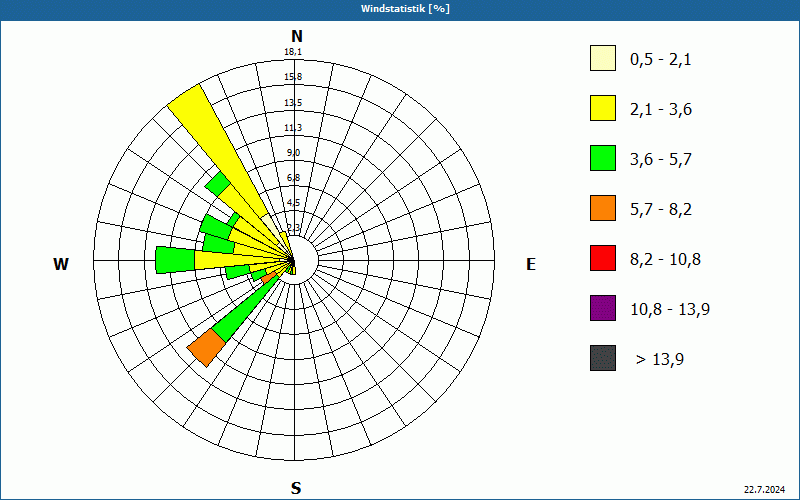Click the legend label '10,8 - 13,9'
The image size is (800, 500).
pyautogui.click(x=670, y=310)
